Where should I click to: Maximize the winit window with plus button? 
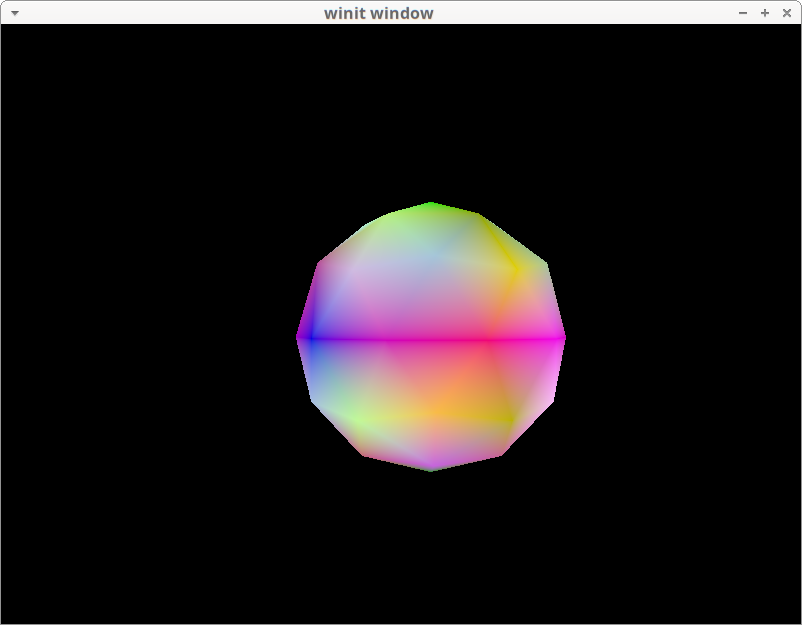pyautogui.click(x=765, y=13)
